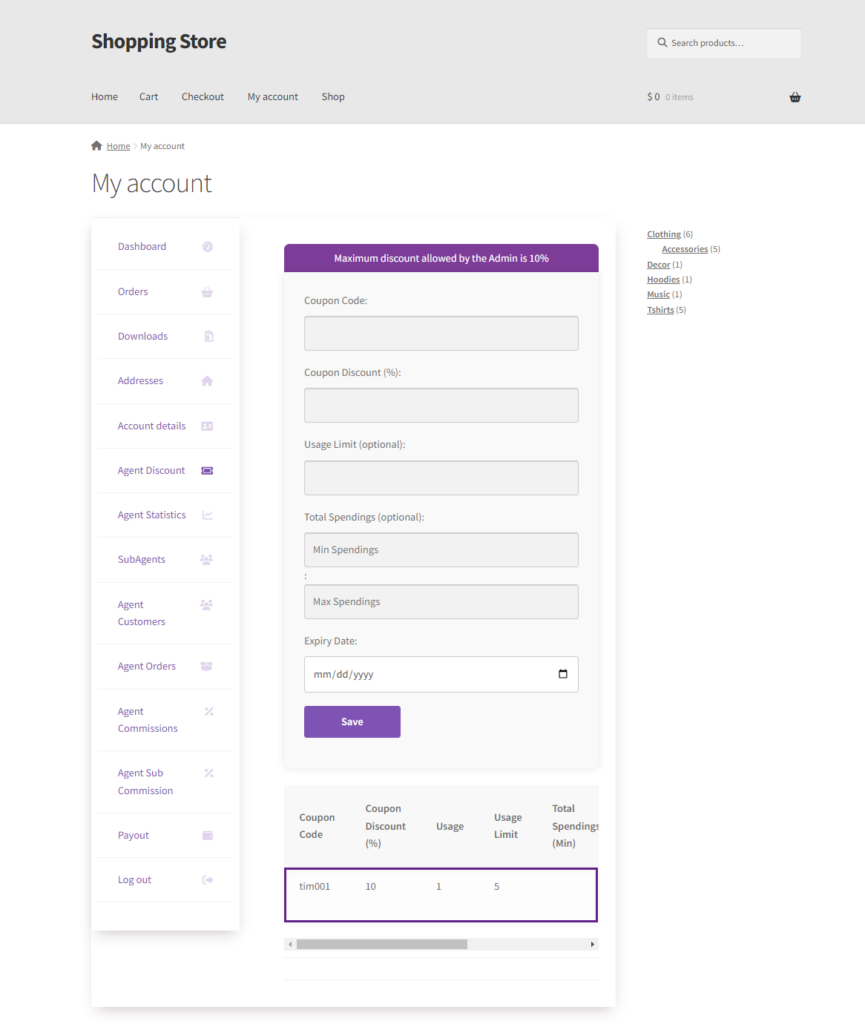
Task: Focus the Usage Limit input field
Action: 441,477
